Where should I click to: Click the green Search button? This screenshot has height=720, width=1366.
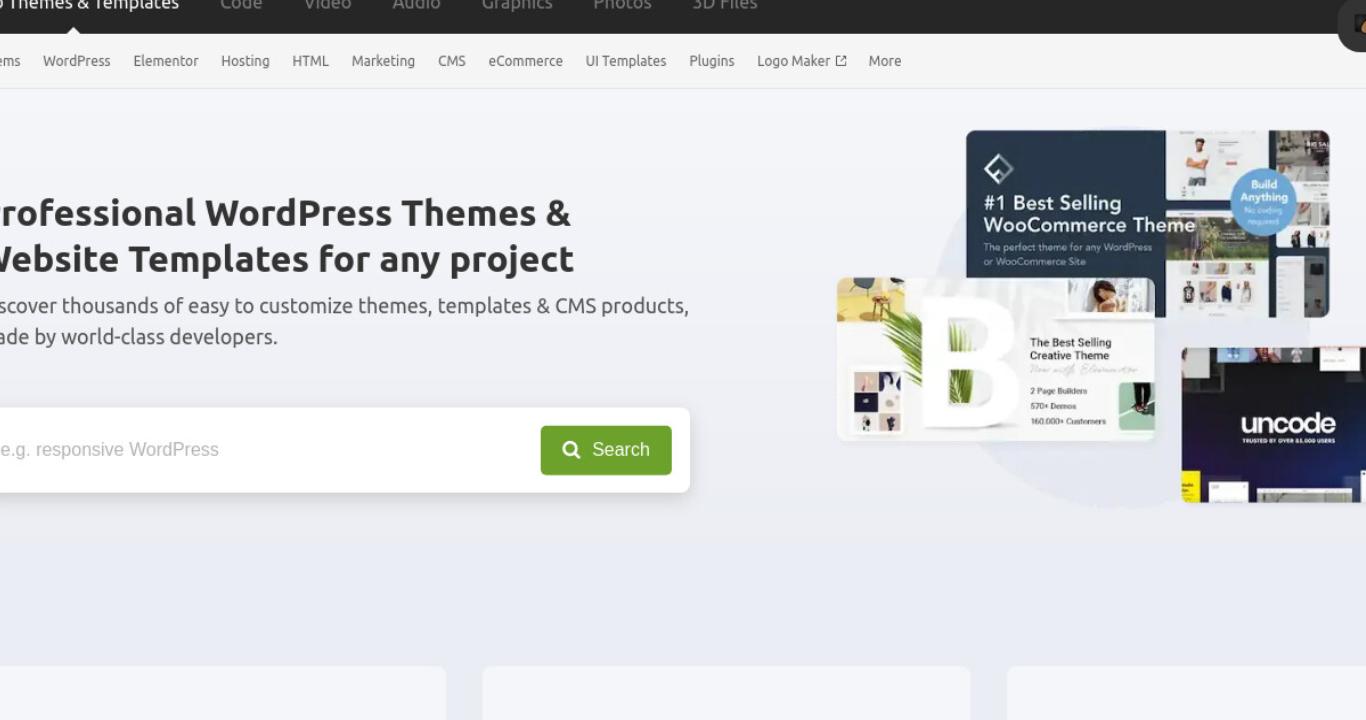pyautogui.click(x=606, y=450)
